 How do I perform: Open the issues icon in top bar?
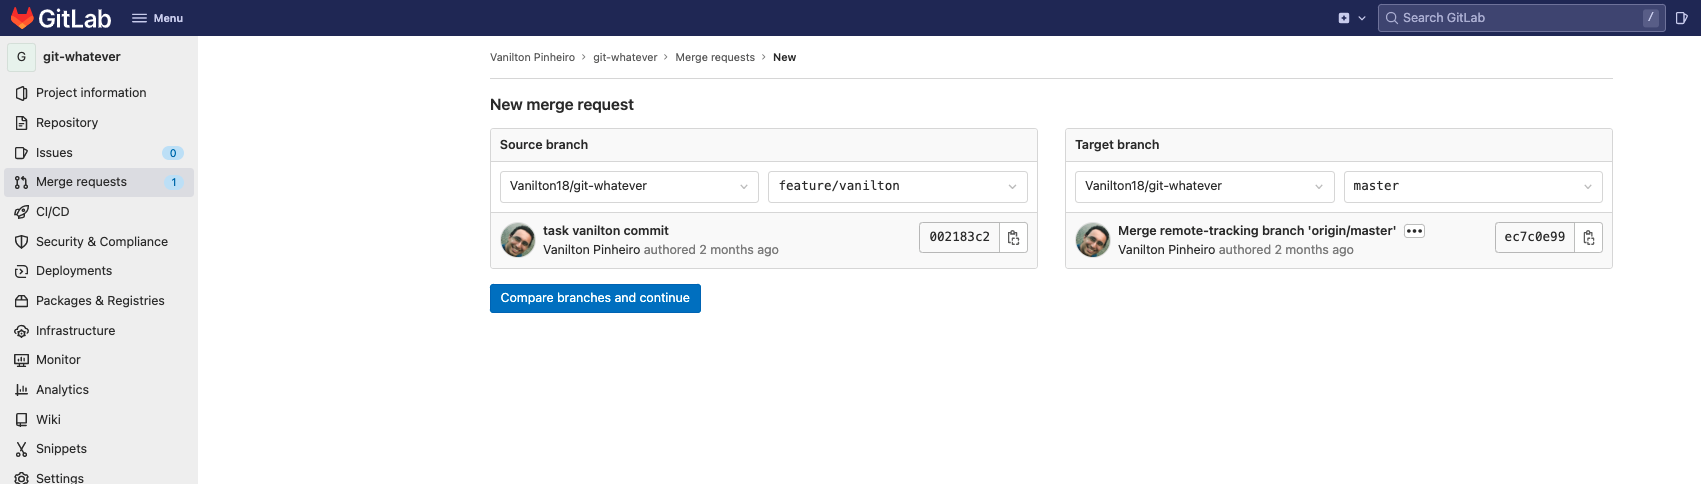tap(1681, 18)
